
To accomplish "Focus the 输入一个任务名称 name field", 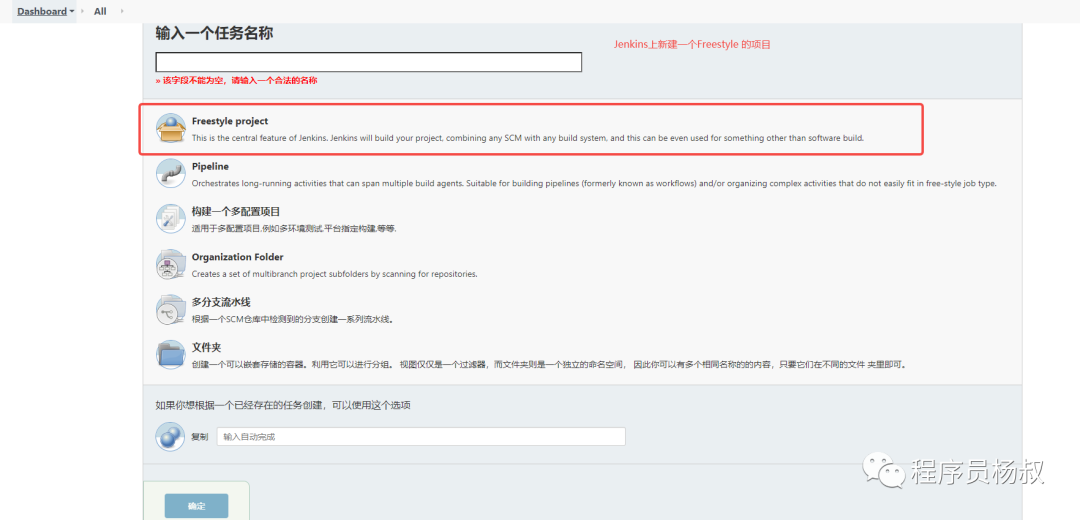I will [x=368, y=62].
